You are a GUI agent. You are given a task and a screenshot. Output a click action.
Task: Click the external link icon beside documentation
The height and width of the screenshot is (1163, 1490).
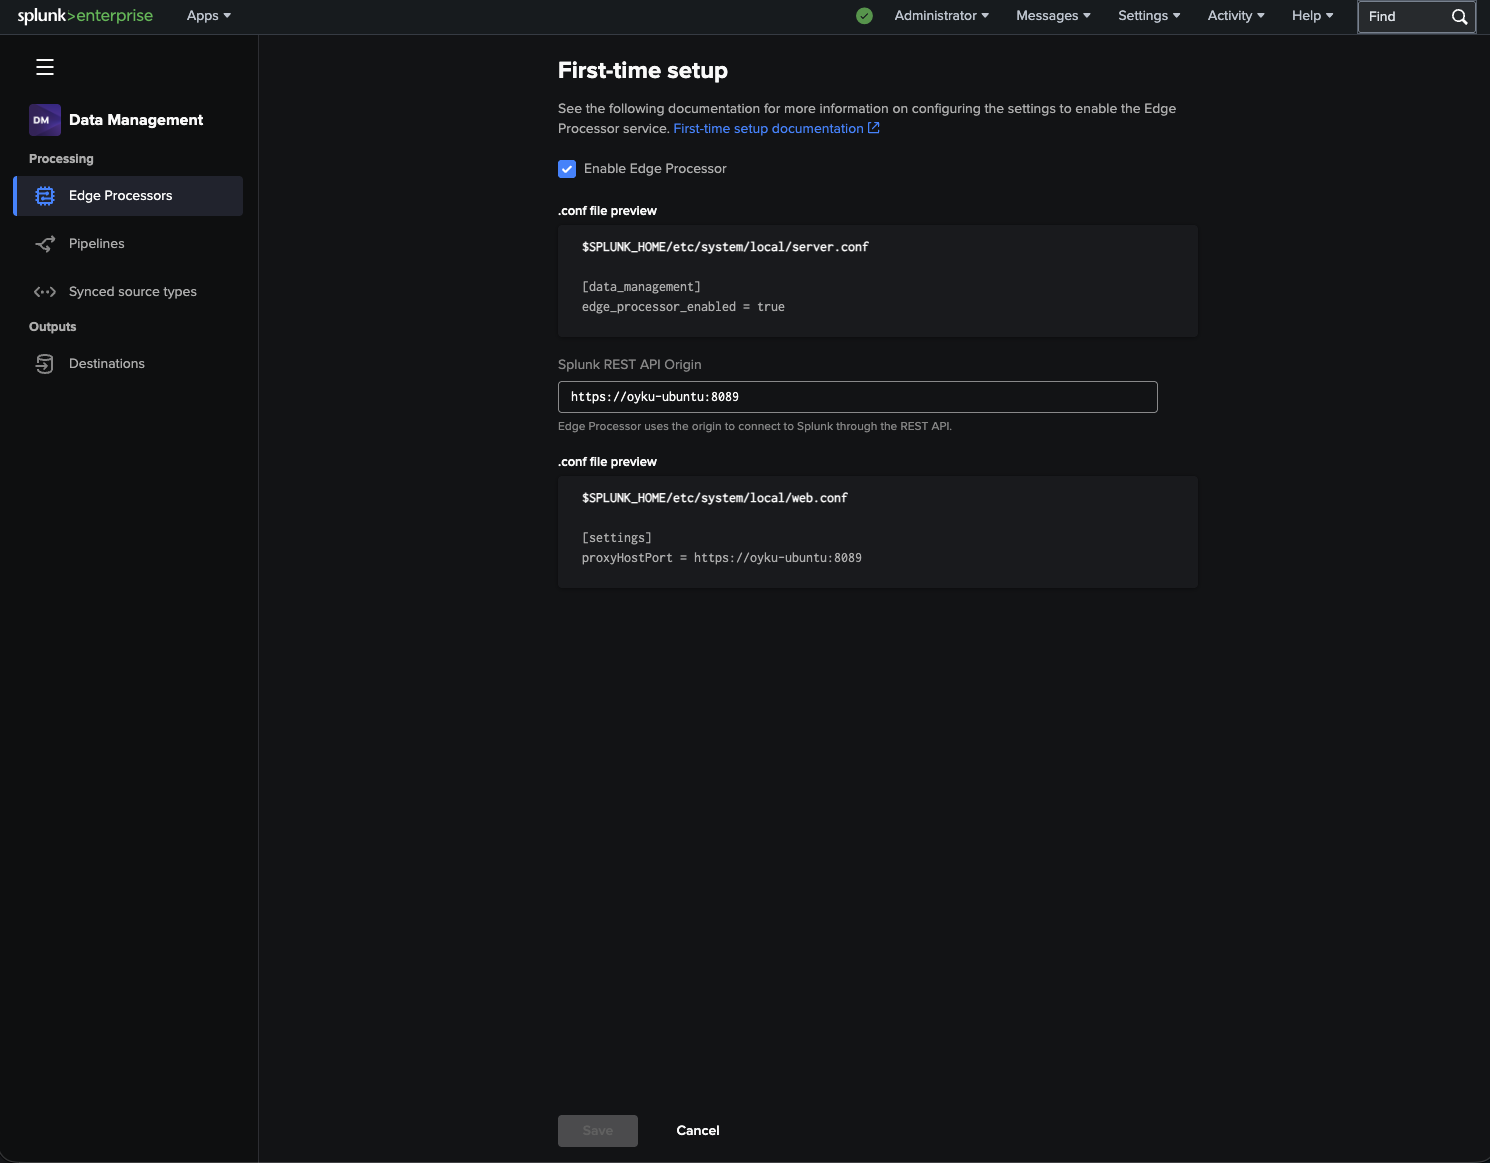(x=874, y=128)
